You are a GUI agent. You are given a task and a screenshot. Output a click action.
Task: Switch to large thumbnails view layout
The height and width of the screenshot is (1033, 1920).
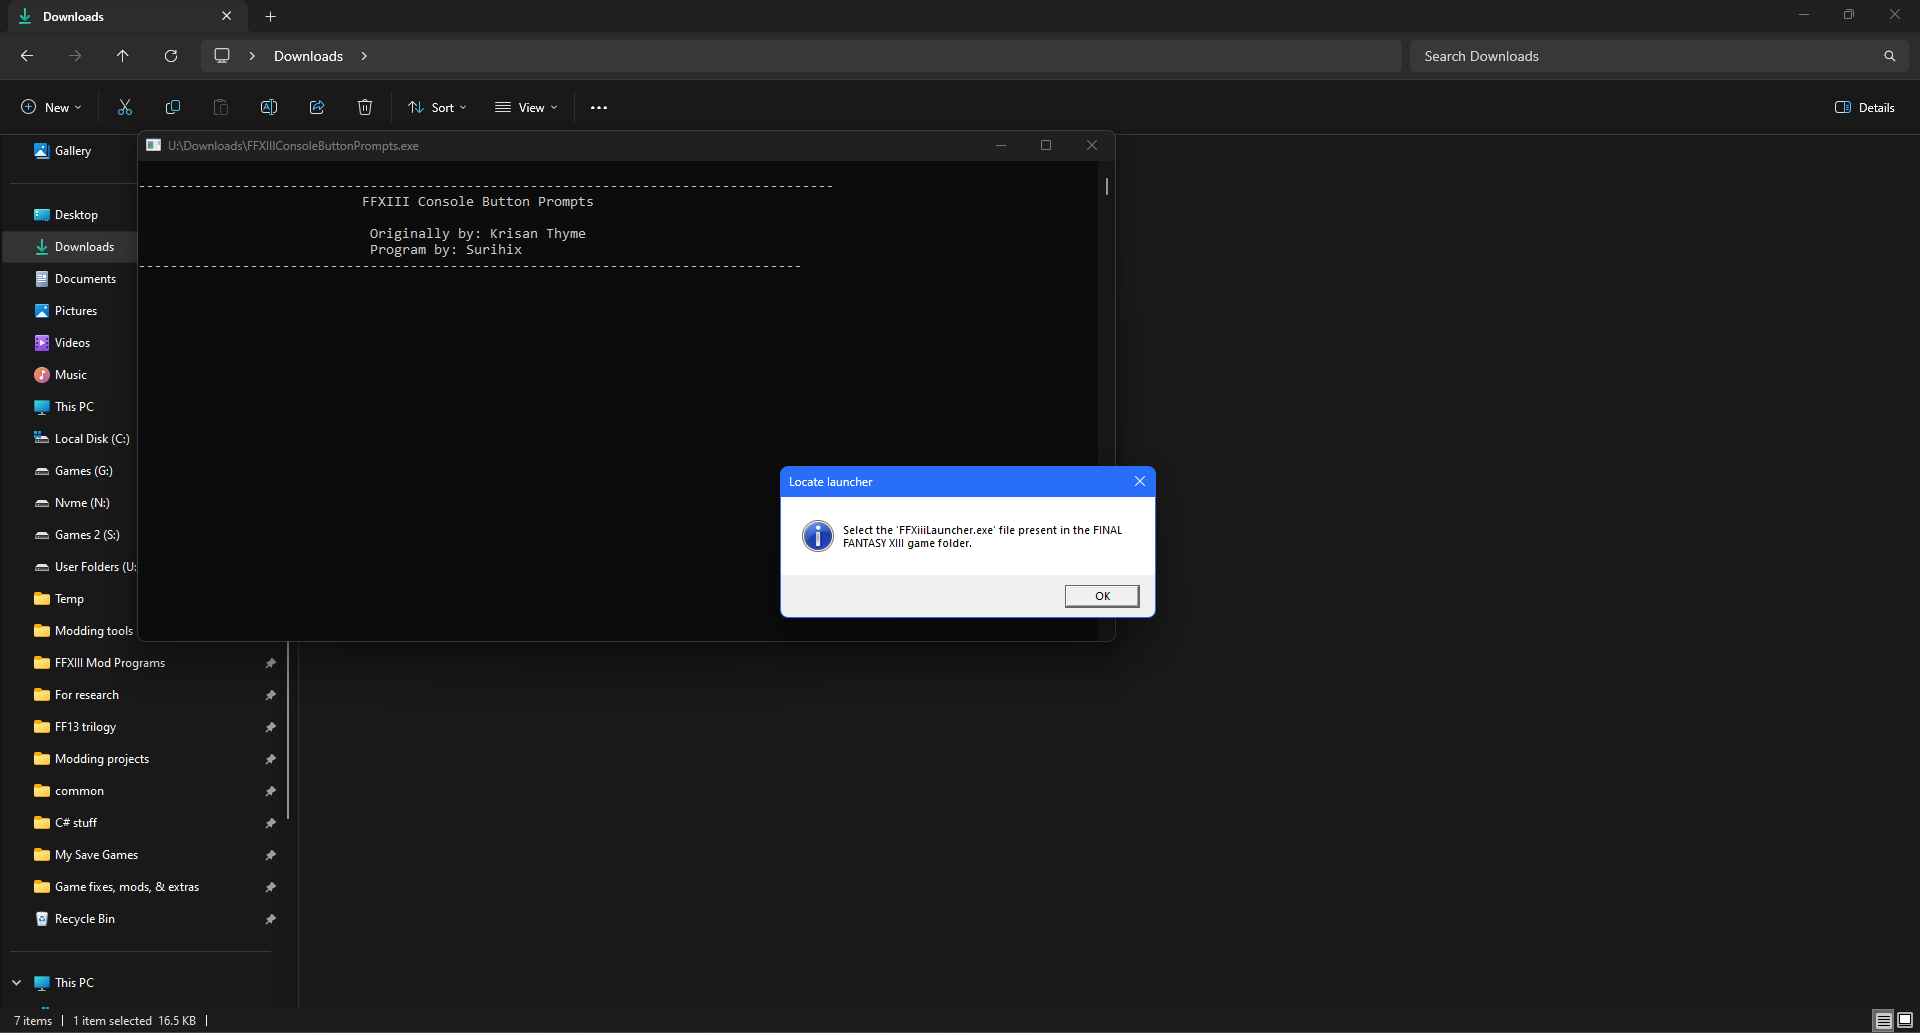coord(1905,1020)
